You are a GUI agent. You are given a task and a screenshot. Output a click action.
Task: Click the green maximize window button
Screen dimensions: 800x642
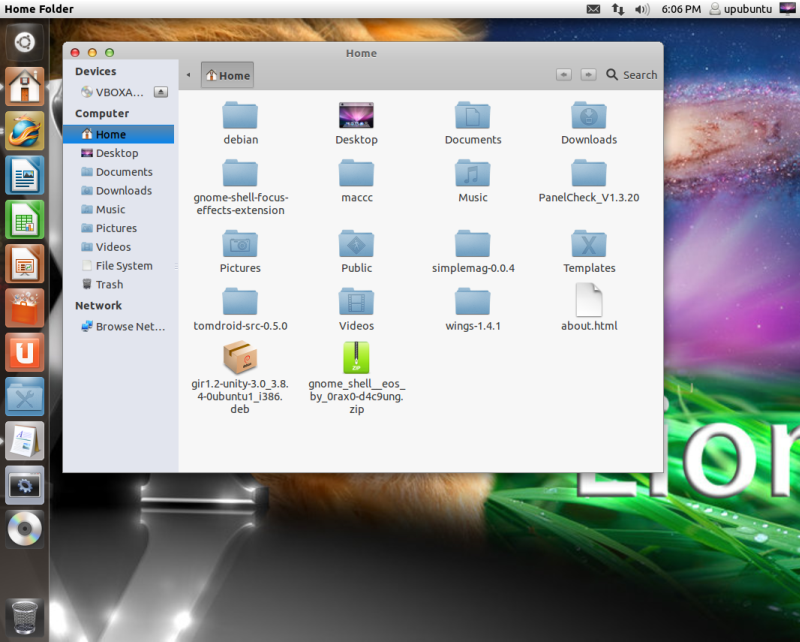tap(109, 53)
